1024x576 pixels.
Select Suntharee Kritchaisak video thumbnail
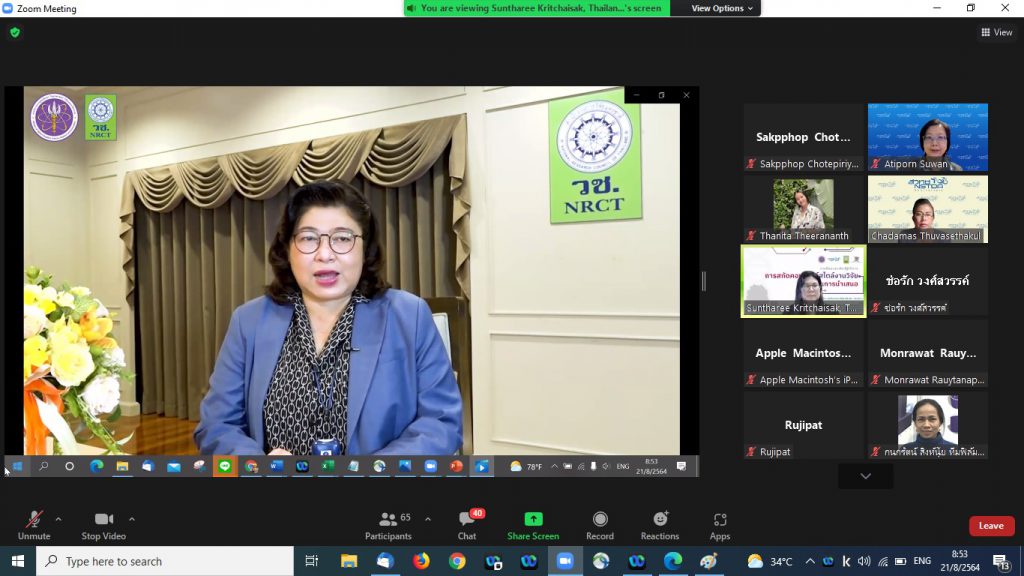[x=804, y=281]
